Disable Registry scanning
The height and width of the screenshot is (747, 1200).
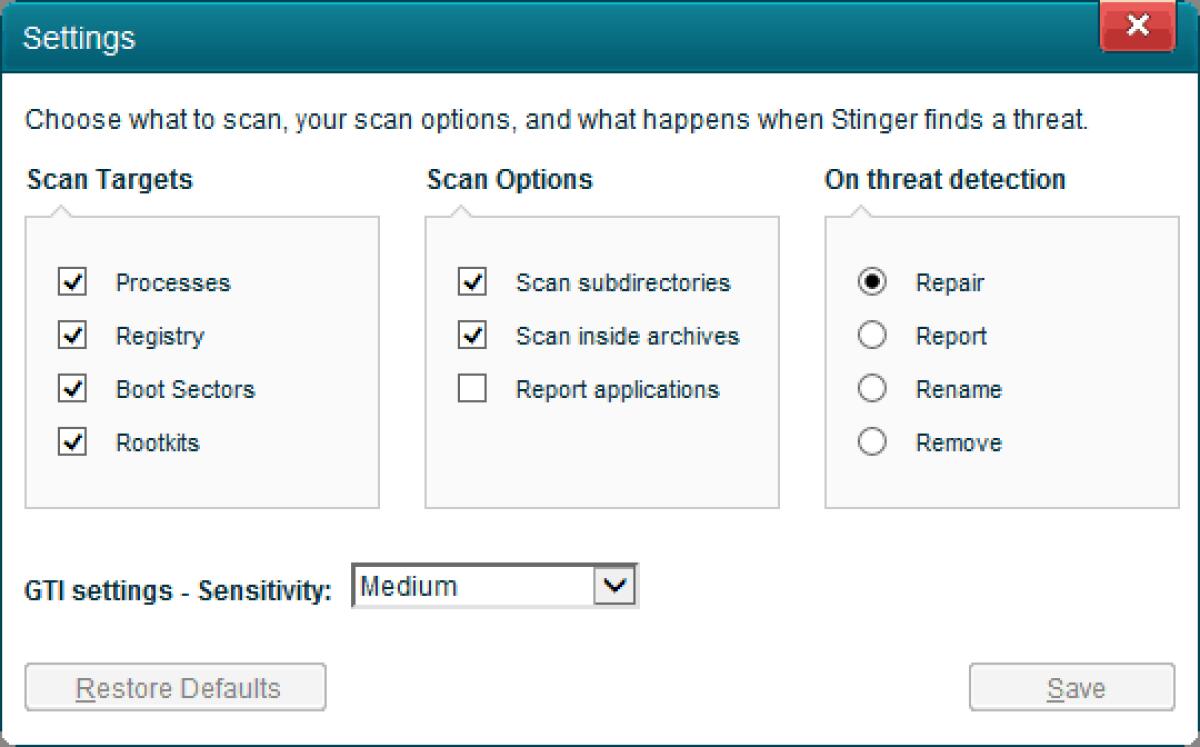[70, 336]
